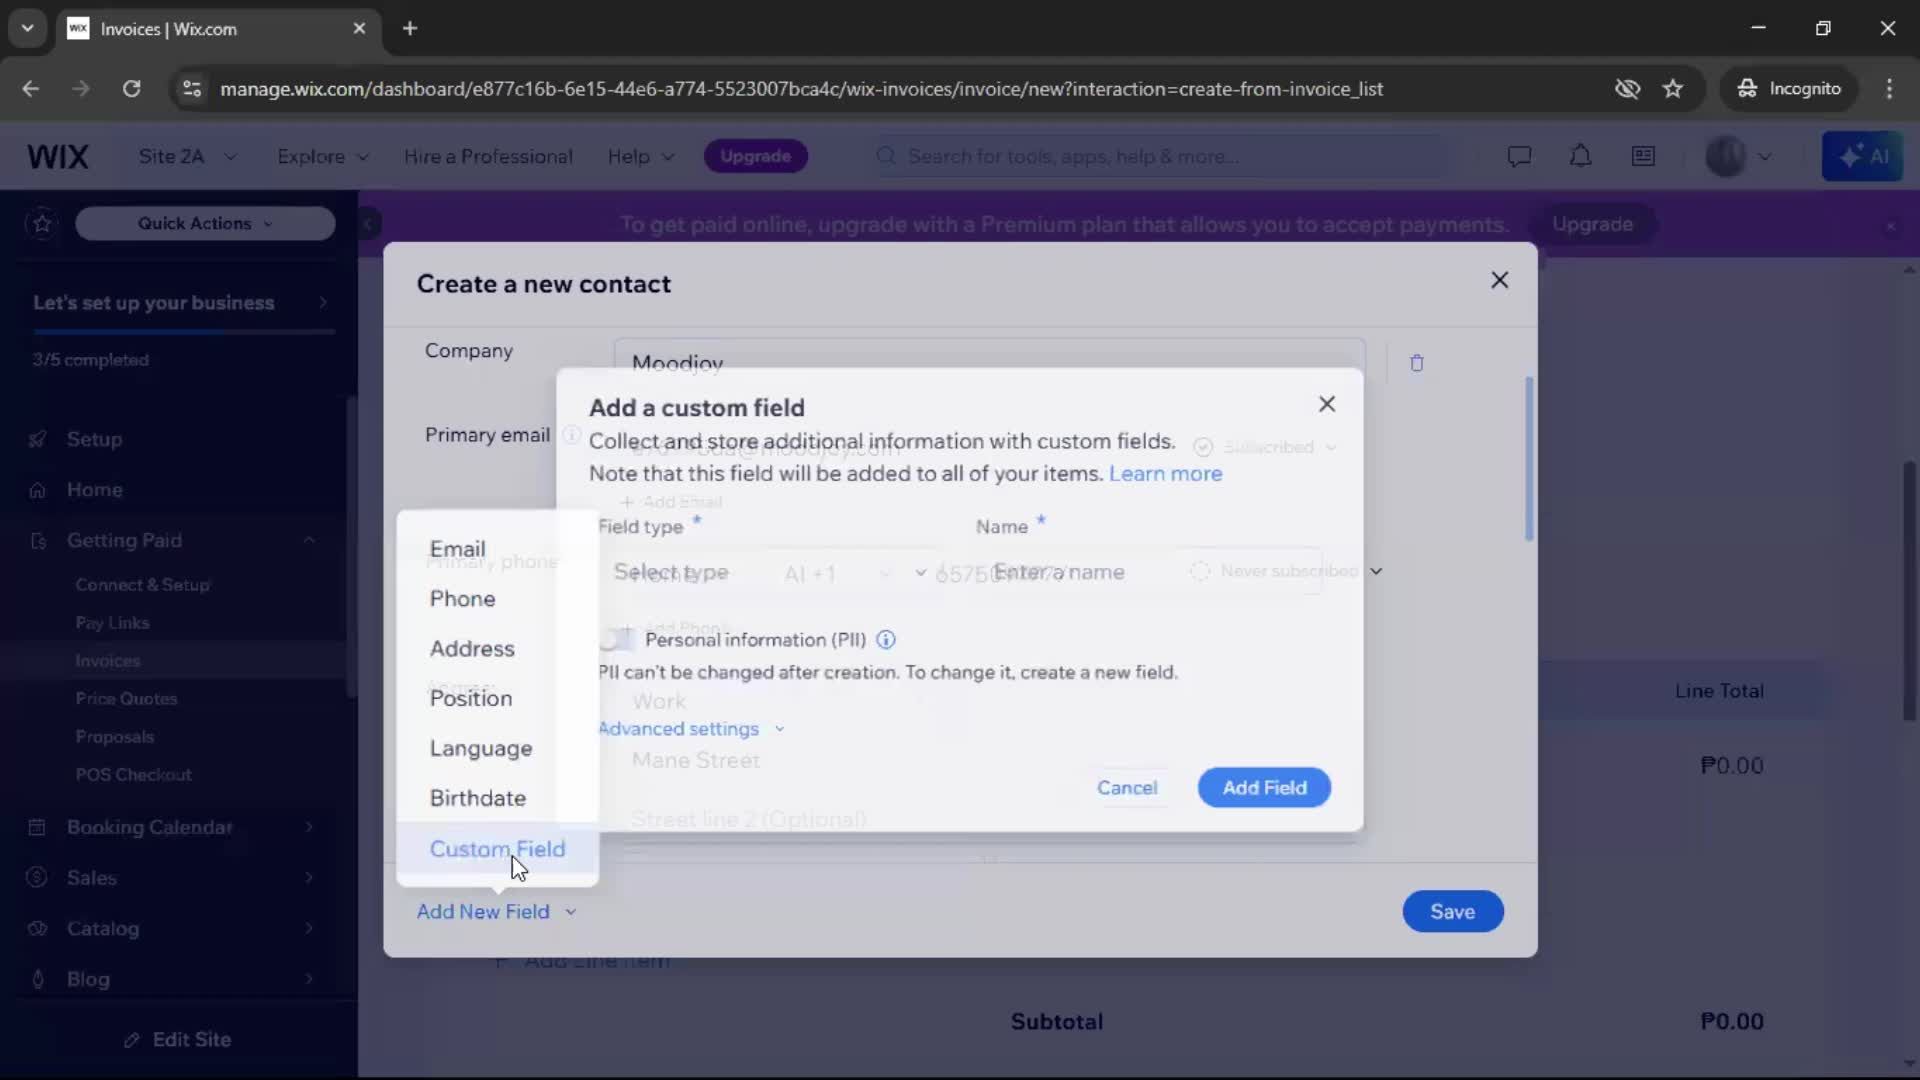This screenshot has height=1080, width=1920.
Task: Open Invoices in the sidebar
Action: (x=108, y=661)
